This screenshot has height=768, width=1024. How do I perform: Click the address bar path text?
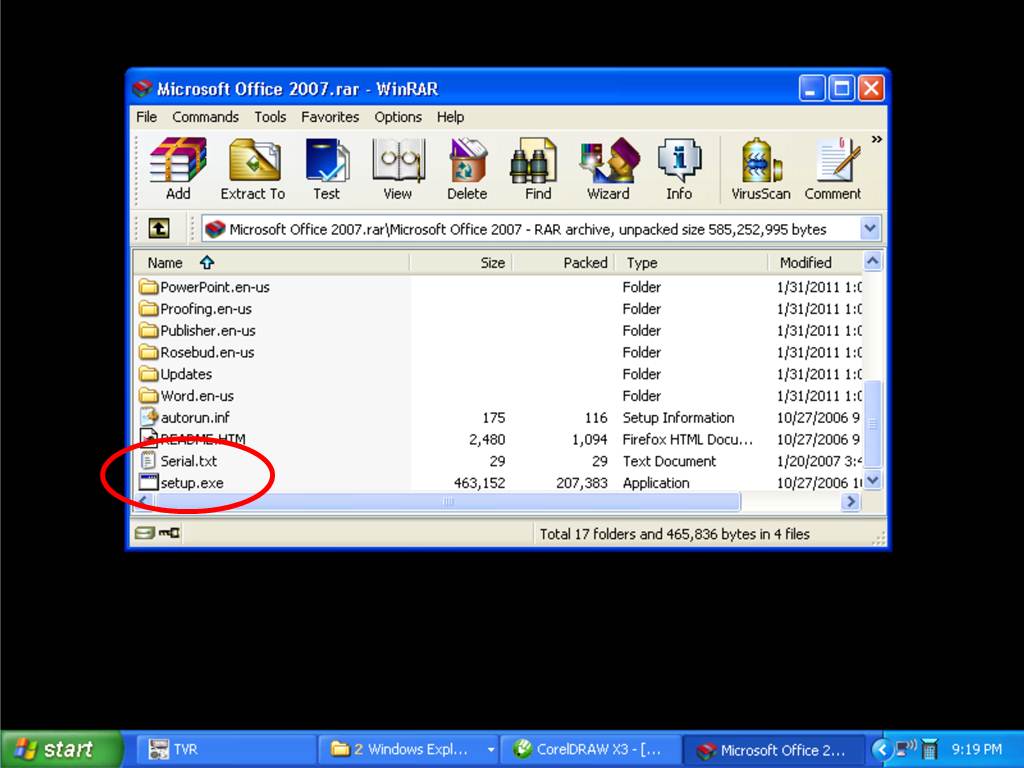pyautogui.click(x=528, y=229)
